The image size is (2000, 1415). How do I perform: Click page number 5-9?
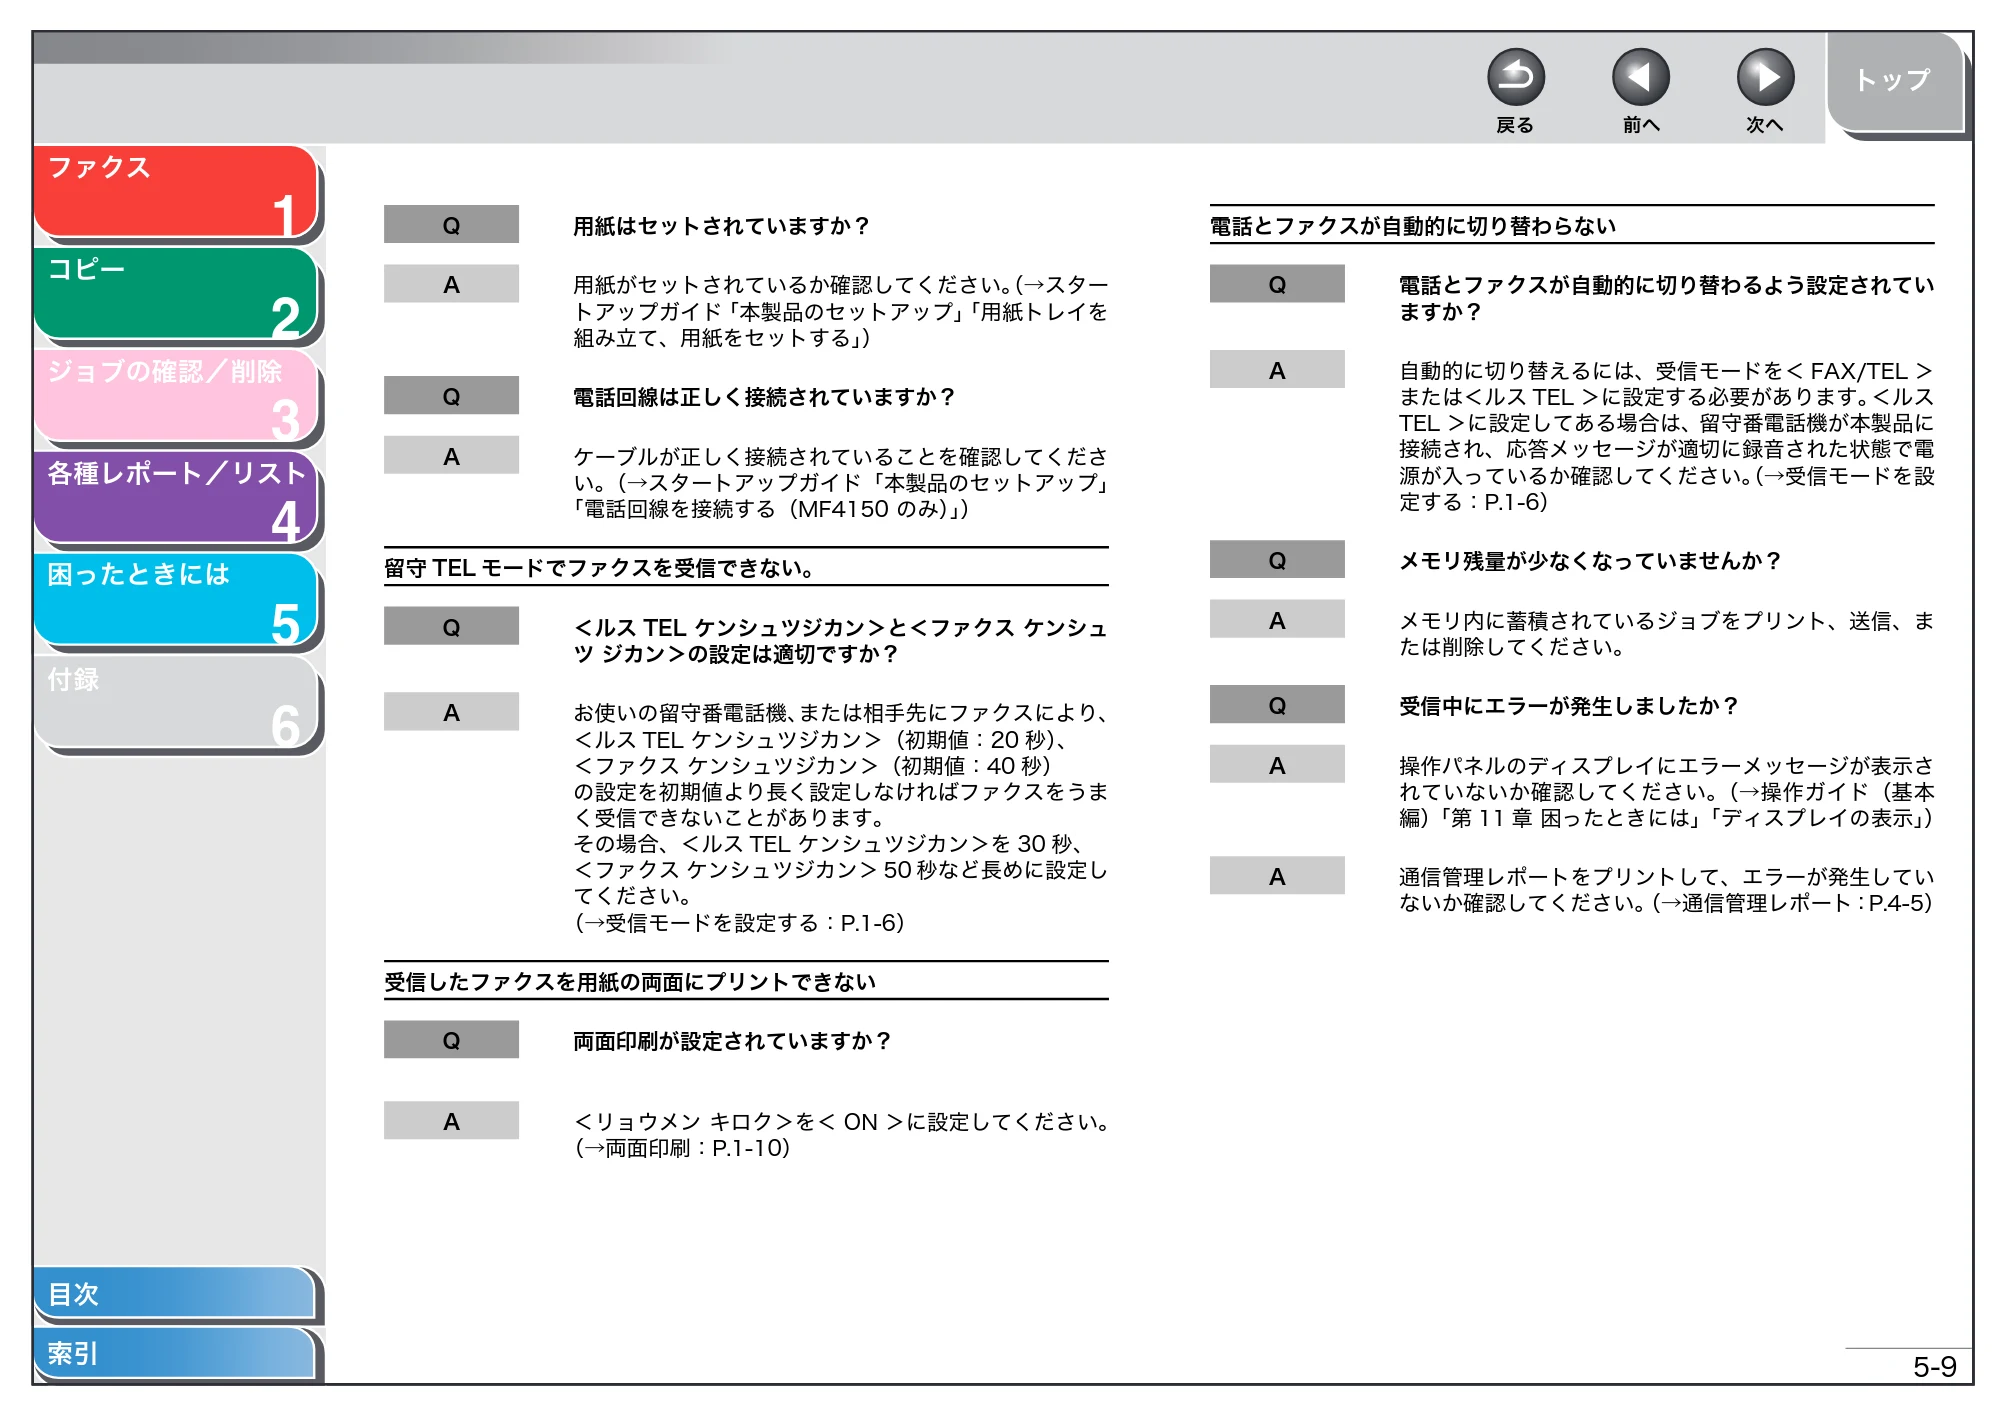coord(1934,1367)
